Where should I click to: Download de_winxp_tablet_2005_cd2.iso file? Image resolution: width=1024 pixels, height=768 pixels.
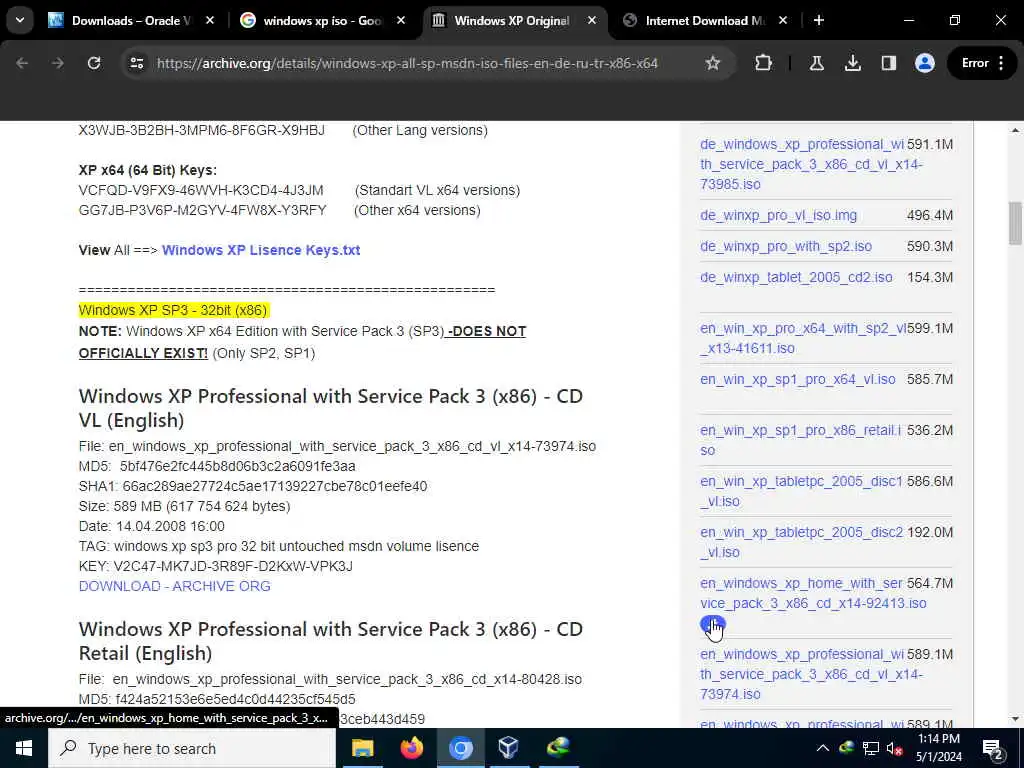click(x=796, y=278)
